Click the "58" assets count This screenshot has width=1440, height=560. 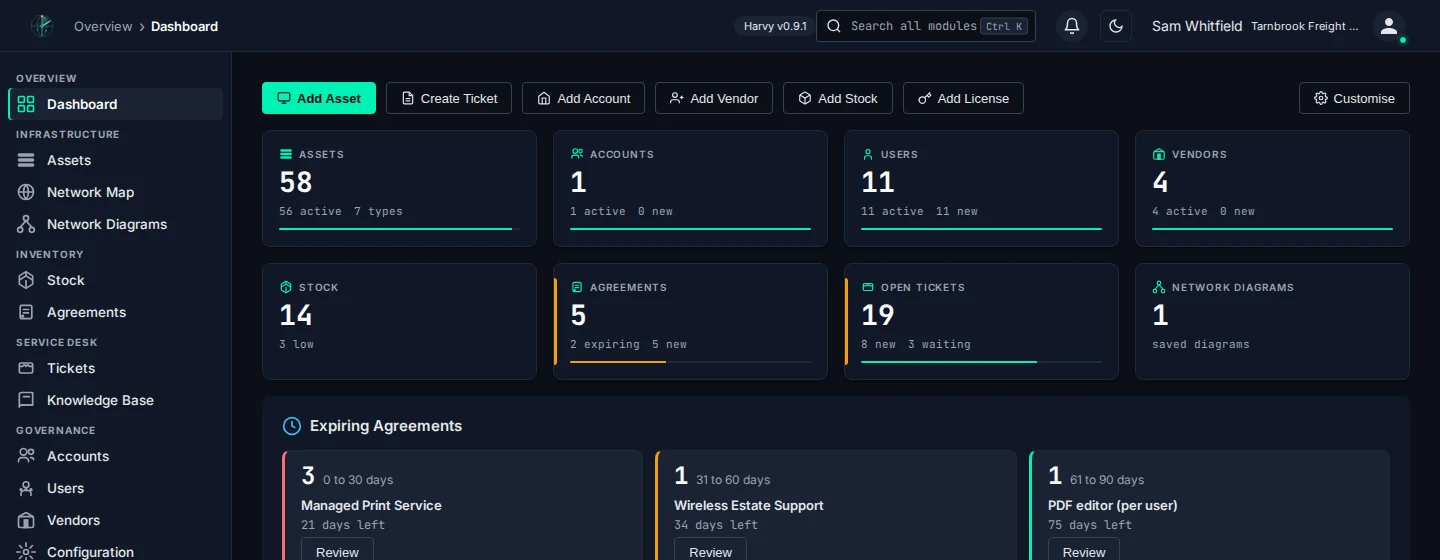(x=296, y=182)
